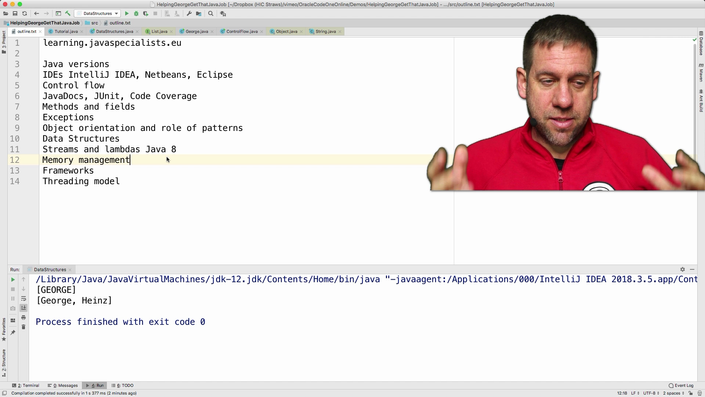Open settings via the wrench icon

[x=189, y=13]
